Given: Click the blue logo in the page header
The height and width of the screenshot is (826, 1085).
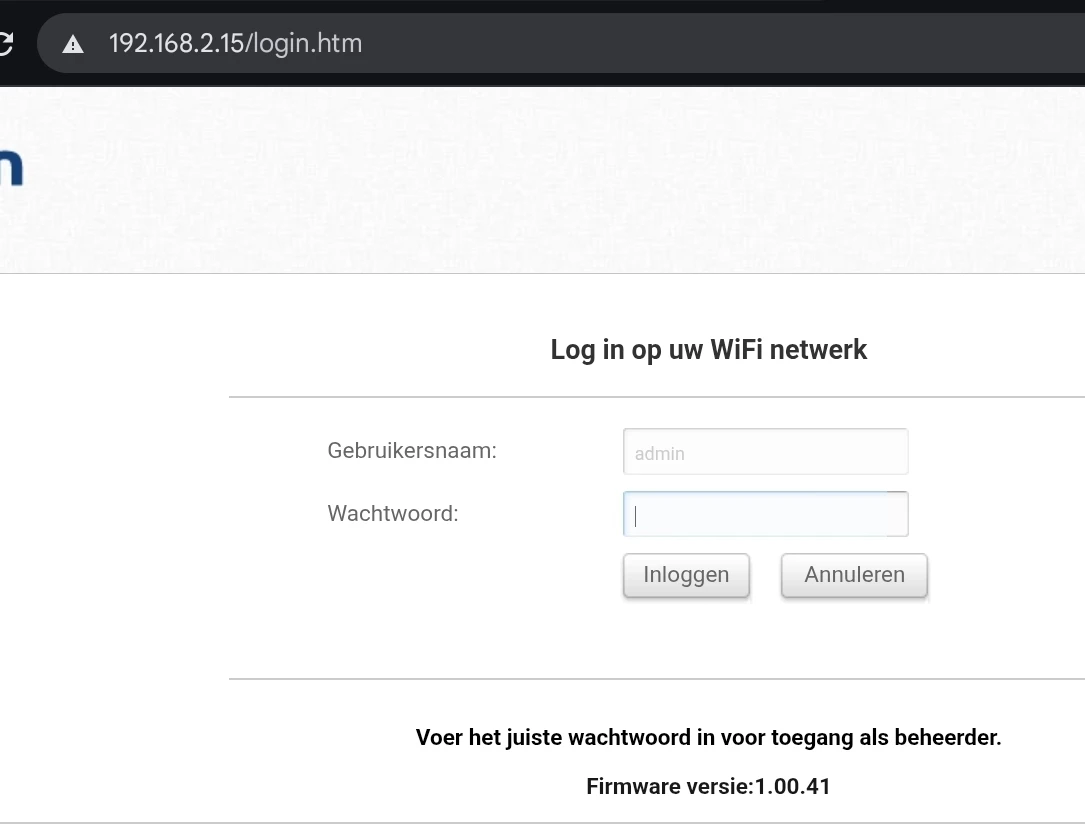Looking at the screenshot, I should point(11,169).
